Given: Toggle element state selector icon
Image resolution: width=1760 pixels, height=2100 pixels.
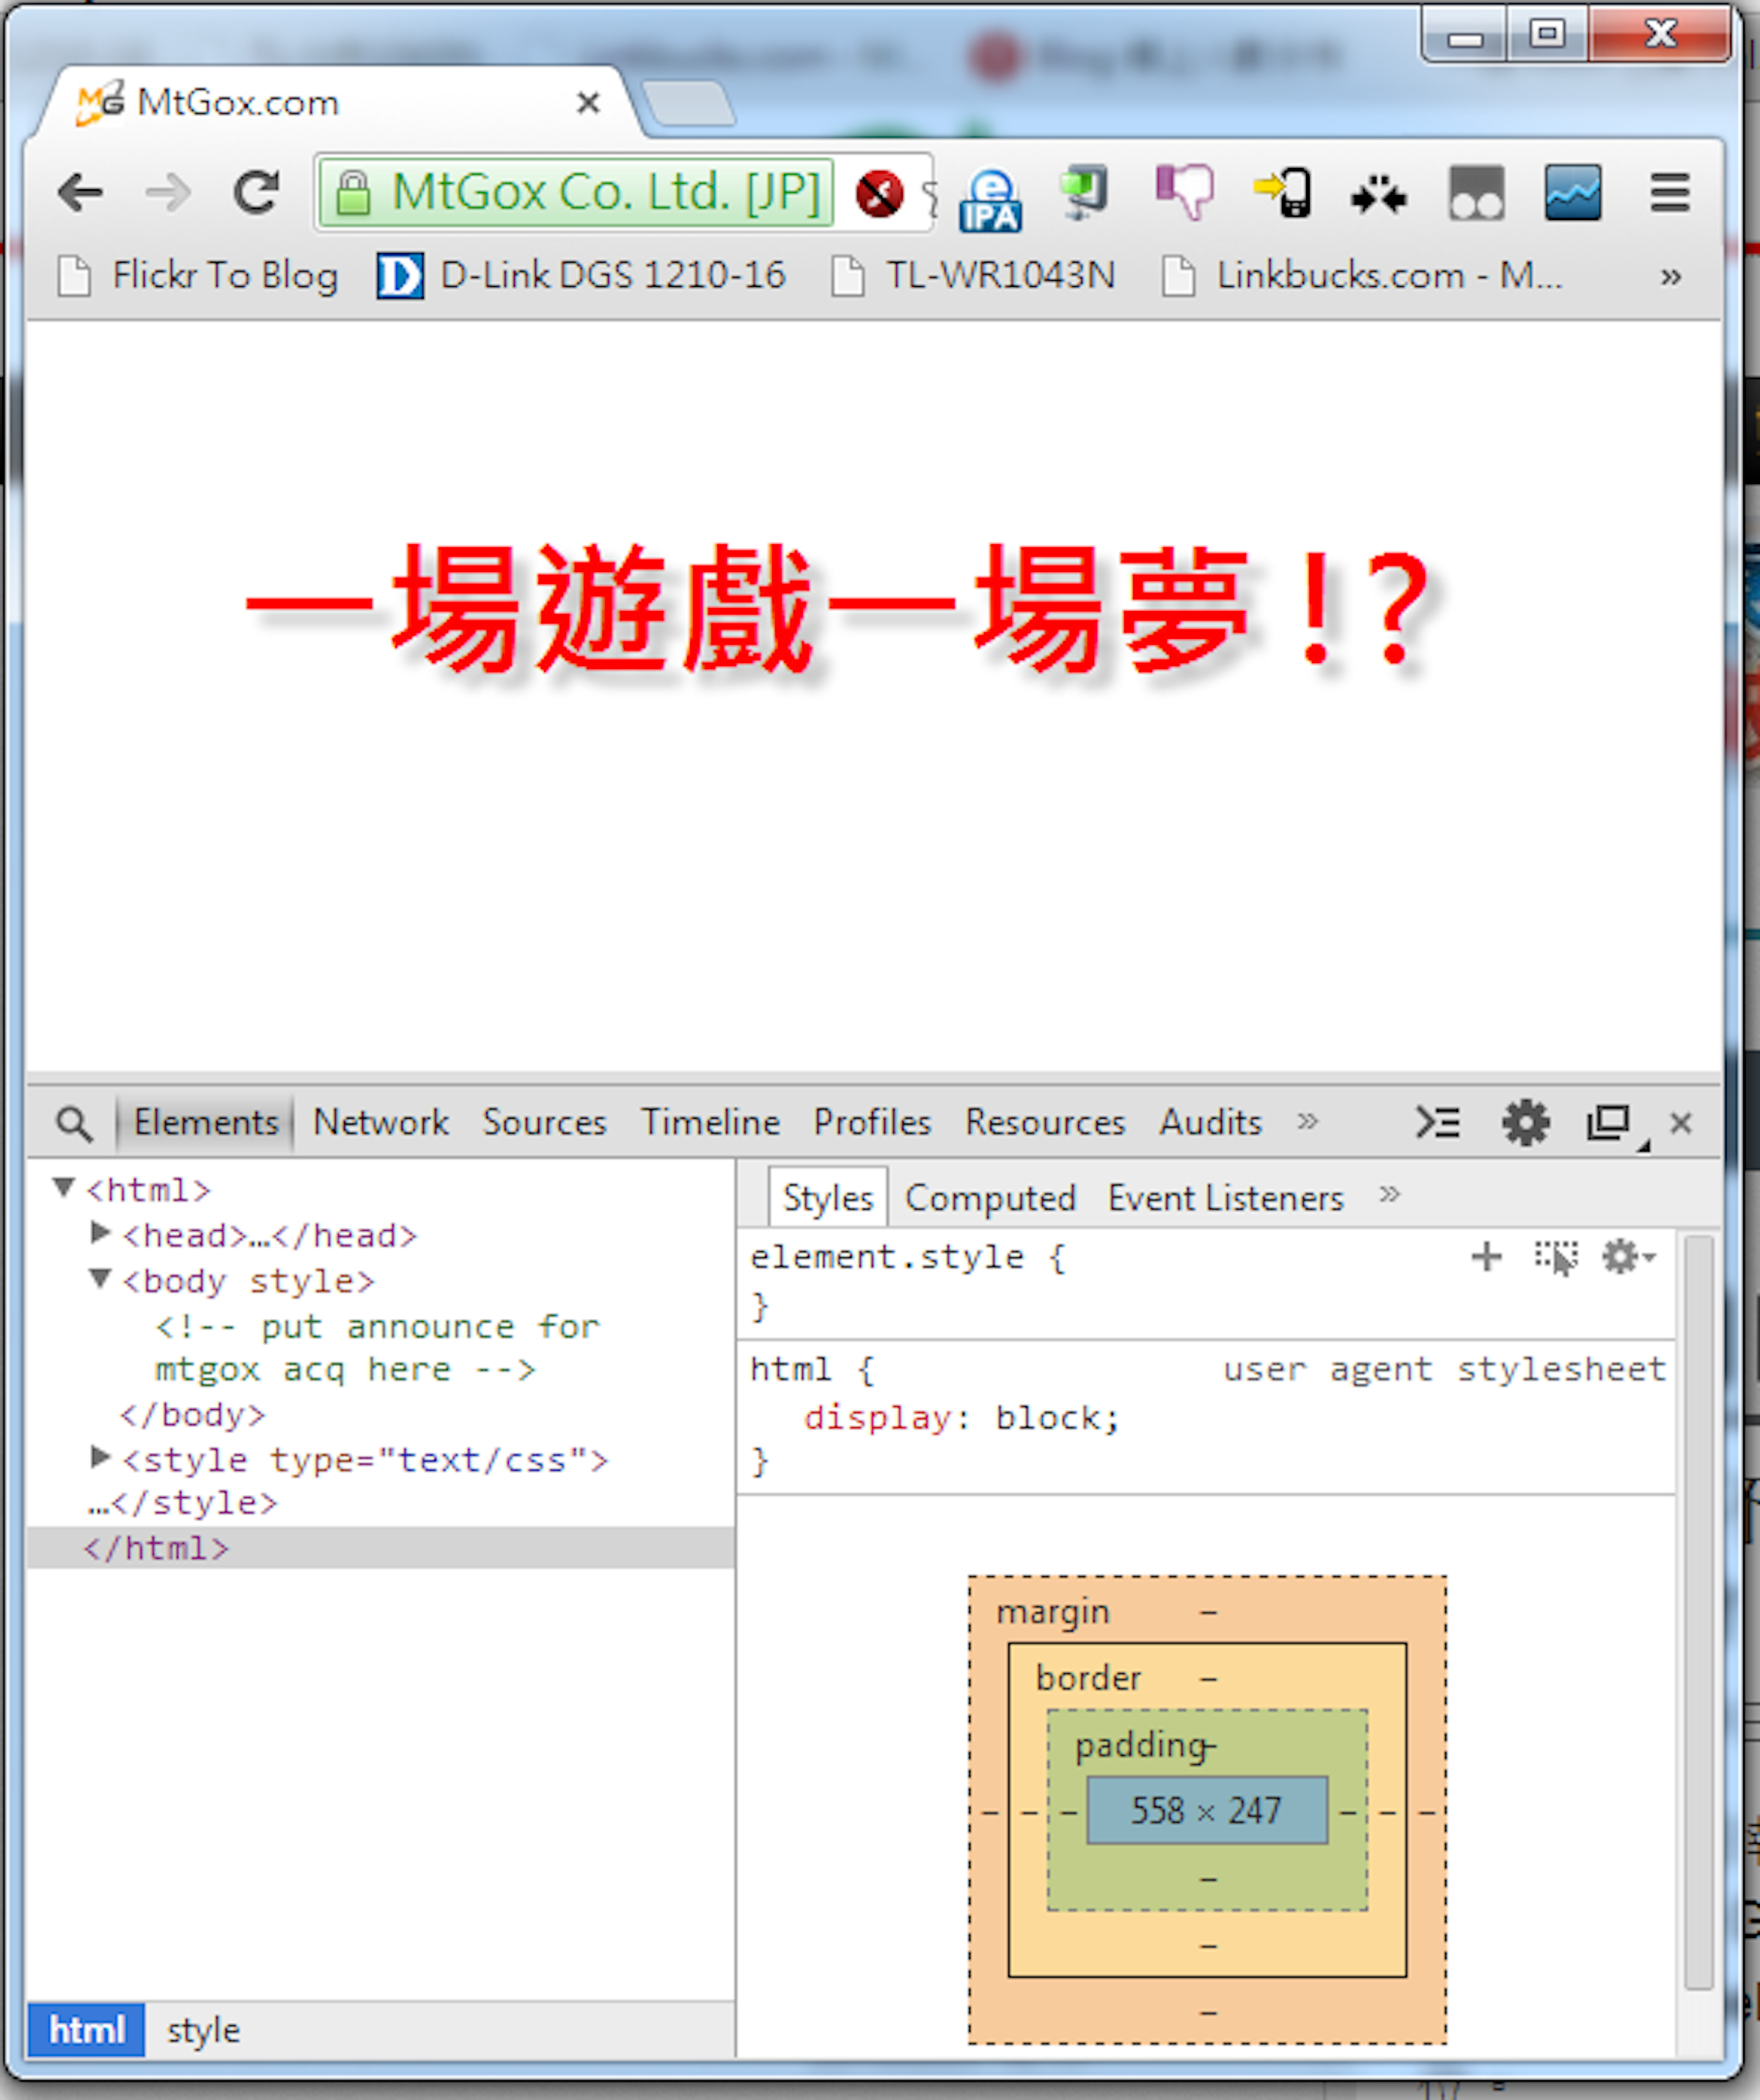Looking at the screenshot, I should click(1557, 1258).
